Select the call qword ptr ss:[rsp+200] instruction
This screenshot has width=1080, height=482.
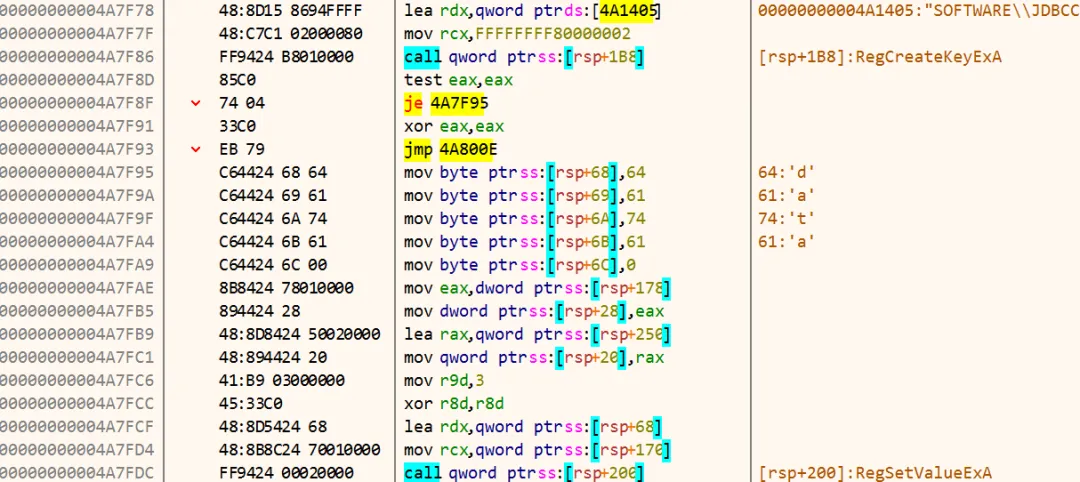523,473
